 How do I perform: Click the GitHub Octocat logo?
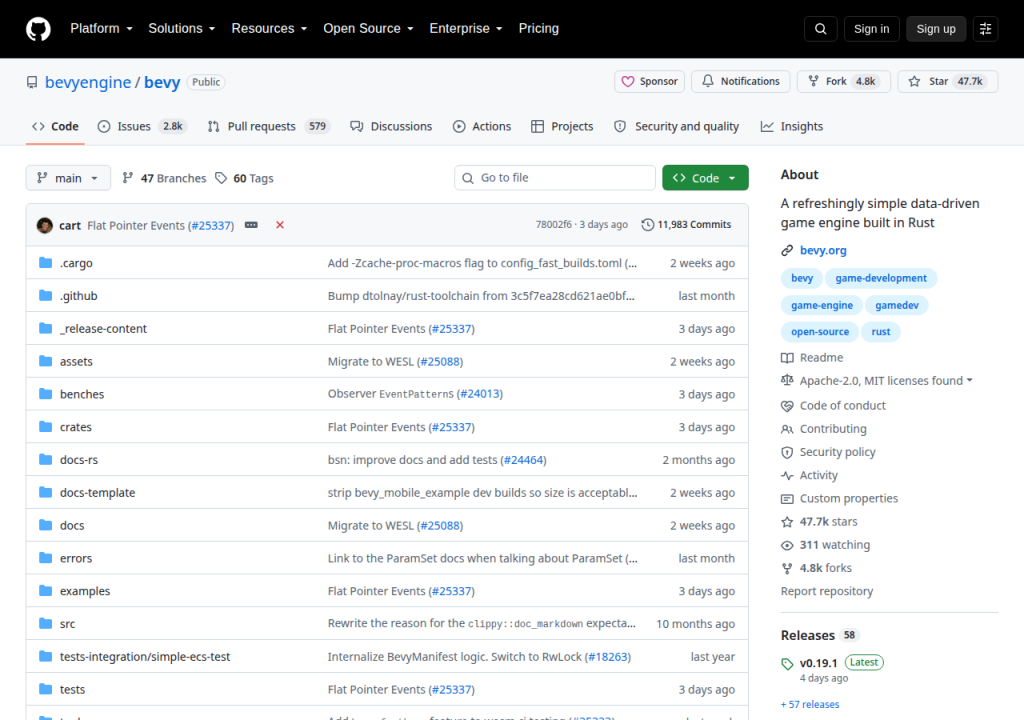tap(39, 29)
